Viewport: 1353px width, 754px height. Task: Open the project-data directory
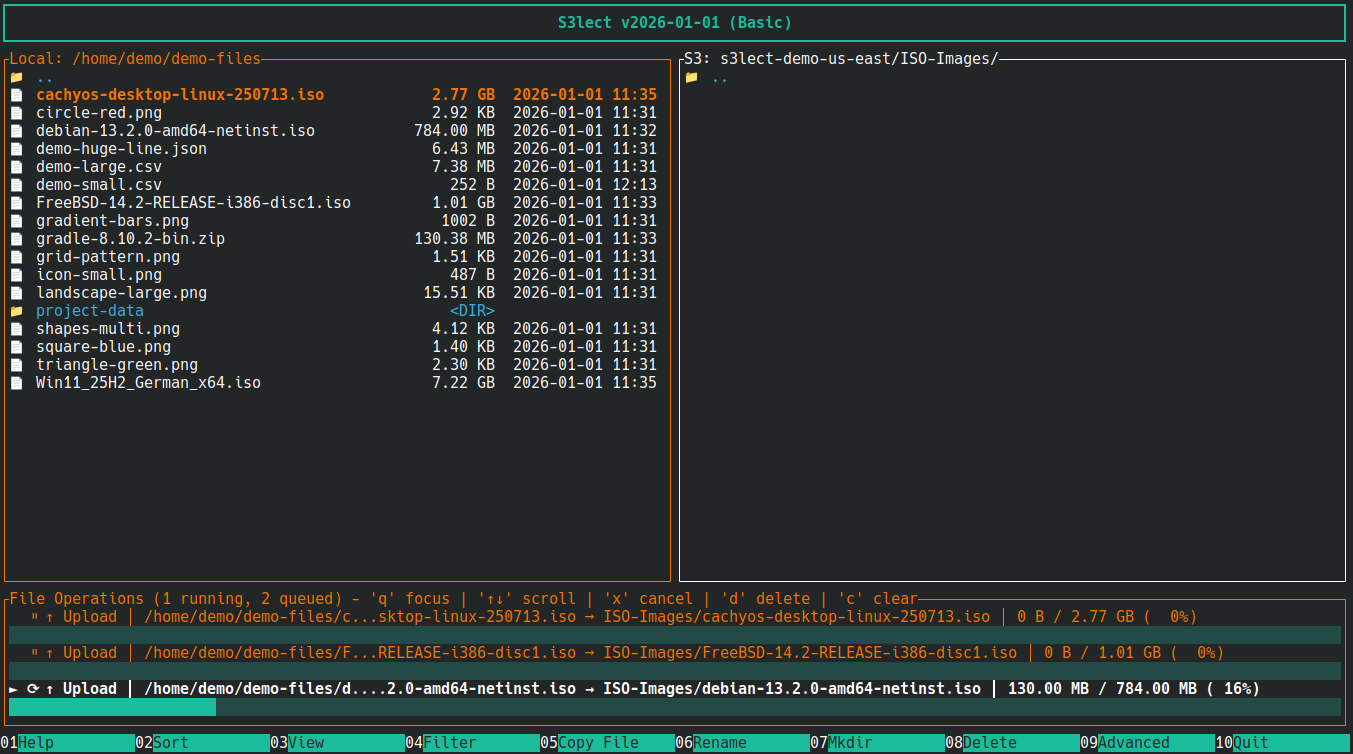[x=89, y=310]
